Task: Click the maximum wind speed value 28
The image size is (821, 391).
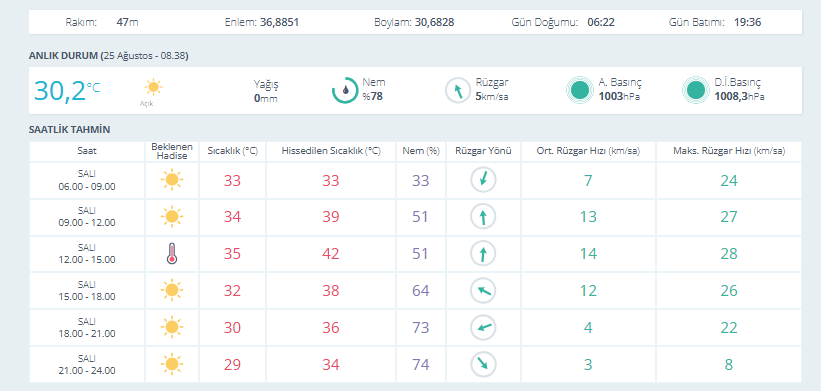Action: [729, 254]
